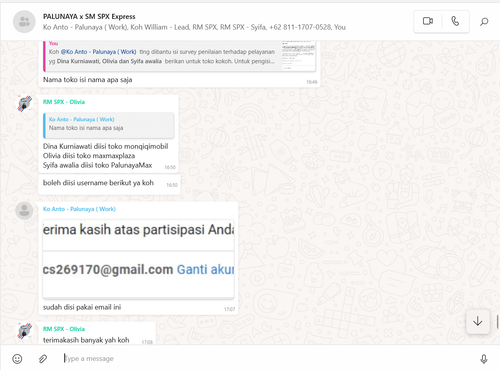Open quoted message from You about survey
500x370 pixels.
(180, 56)
